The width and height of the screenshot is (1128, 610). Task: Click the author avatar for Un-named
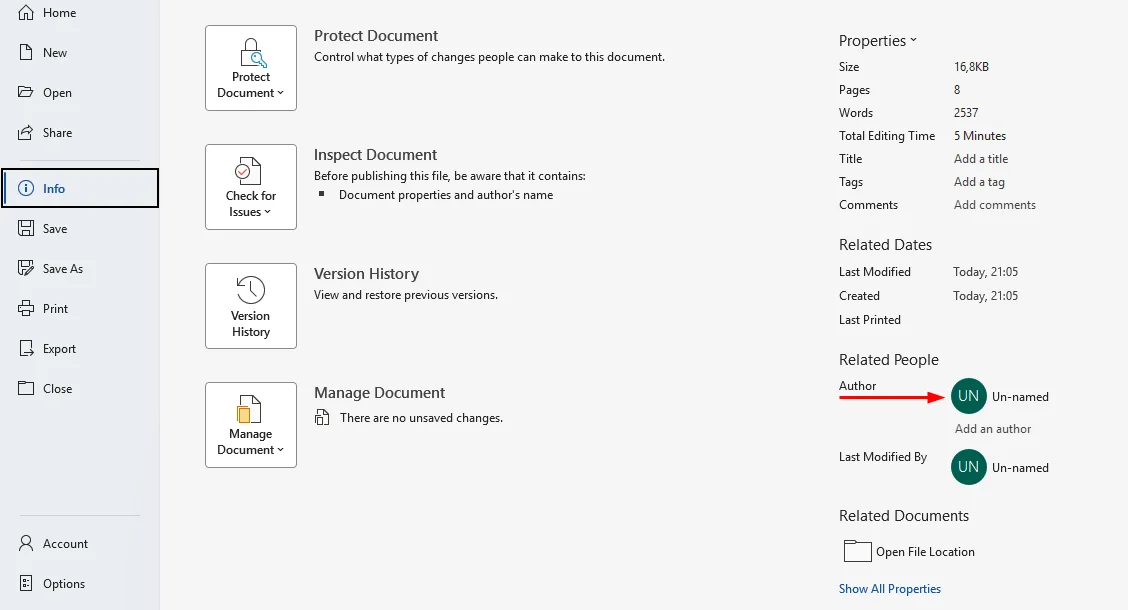968,396
